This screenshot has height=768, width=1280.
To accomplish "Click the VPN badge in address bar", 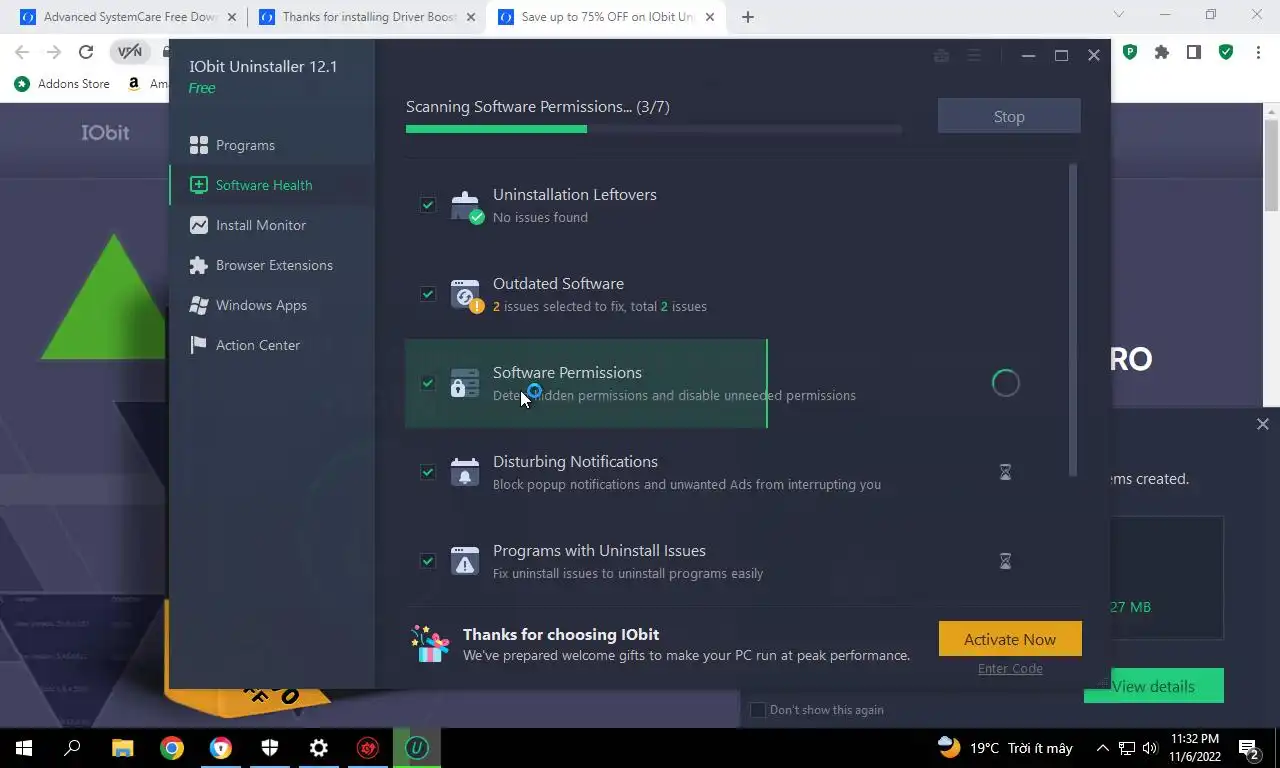I will point(130,52).
